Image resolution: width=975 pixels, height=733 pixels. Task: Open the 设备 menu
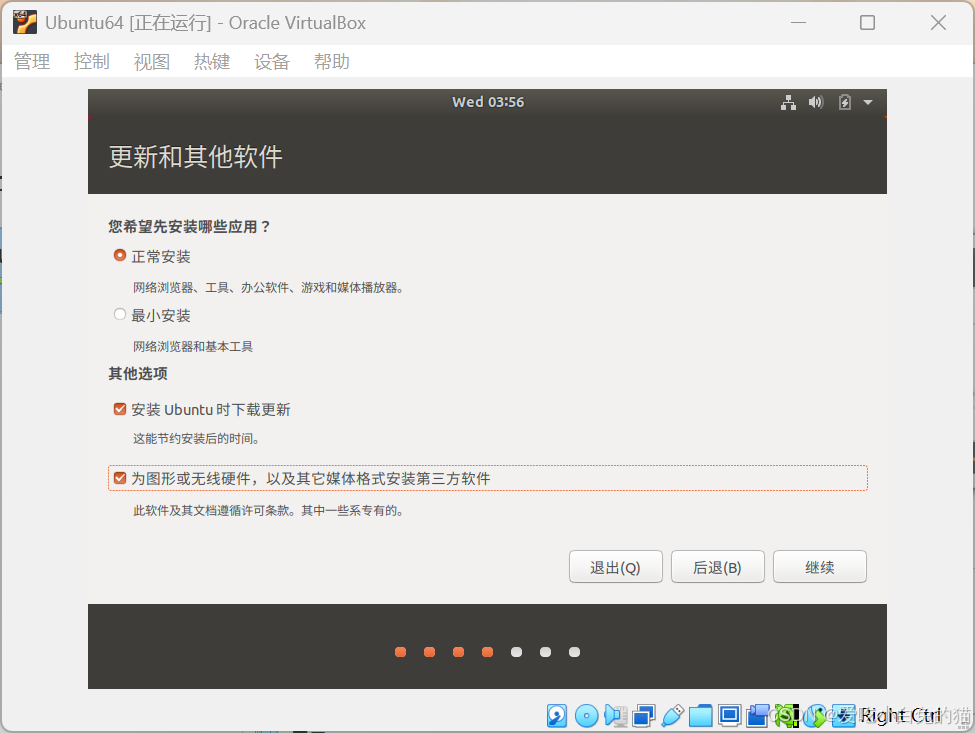(272, 62)
